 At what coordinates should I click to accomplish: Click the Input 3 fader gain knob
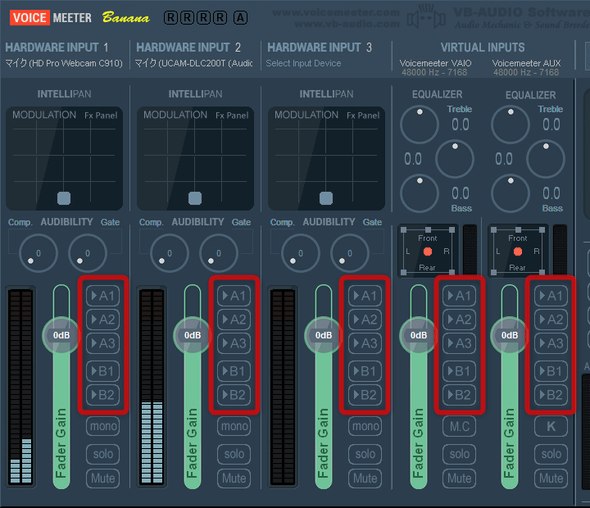323,335
